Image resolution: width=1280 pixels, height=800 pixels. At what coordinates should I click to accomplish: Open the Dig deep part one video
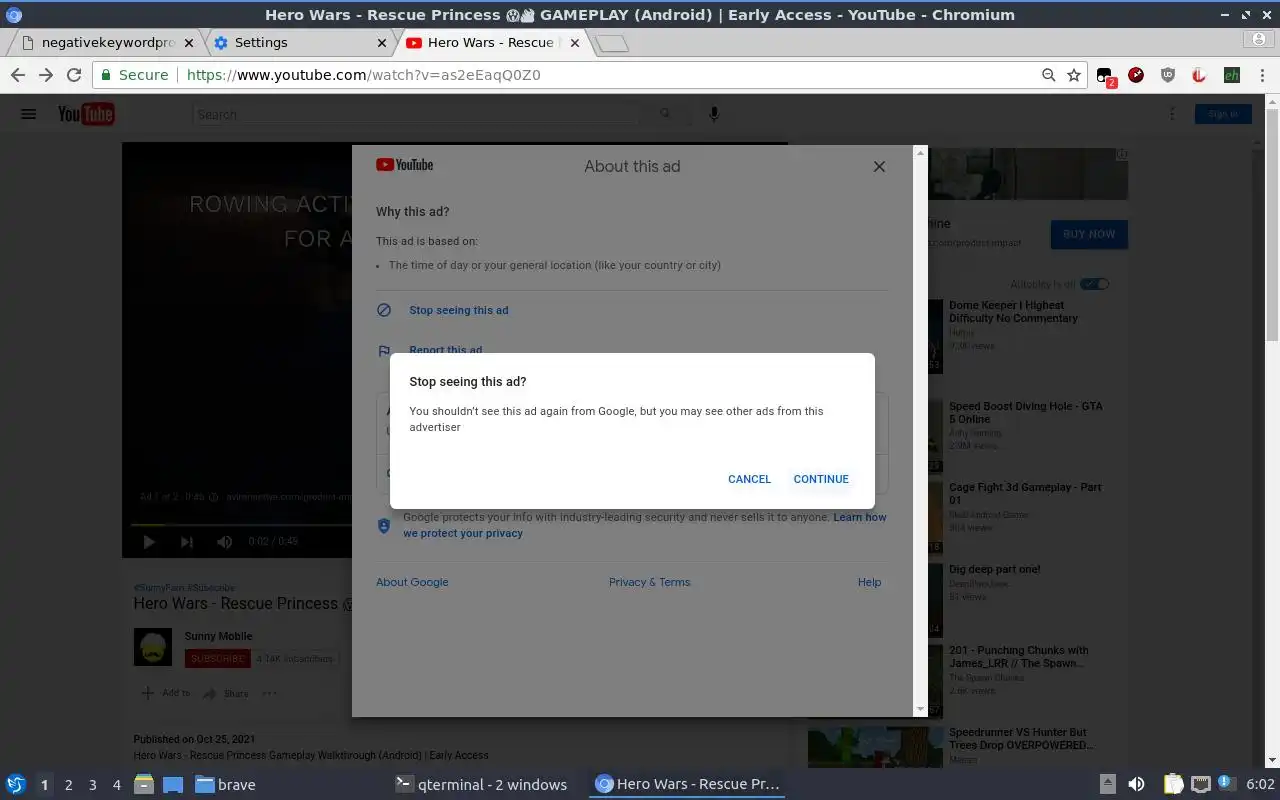tap(994, 569)
